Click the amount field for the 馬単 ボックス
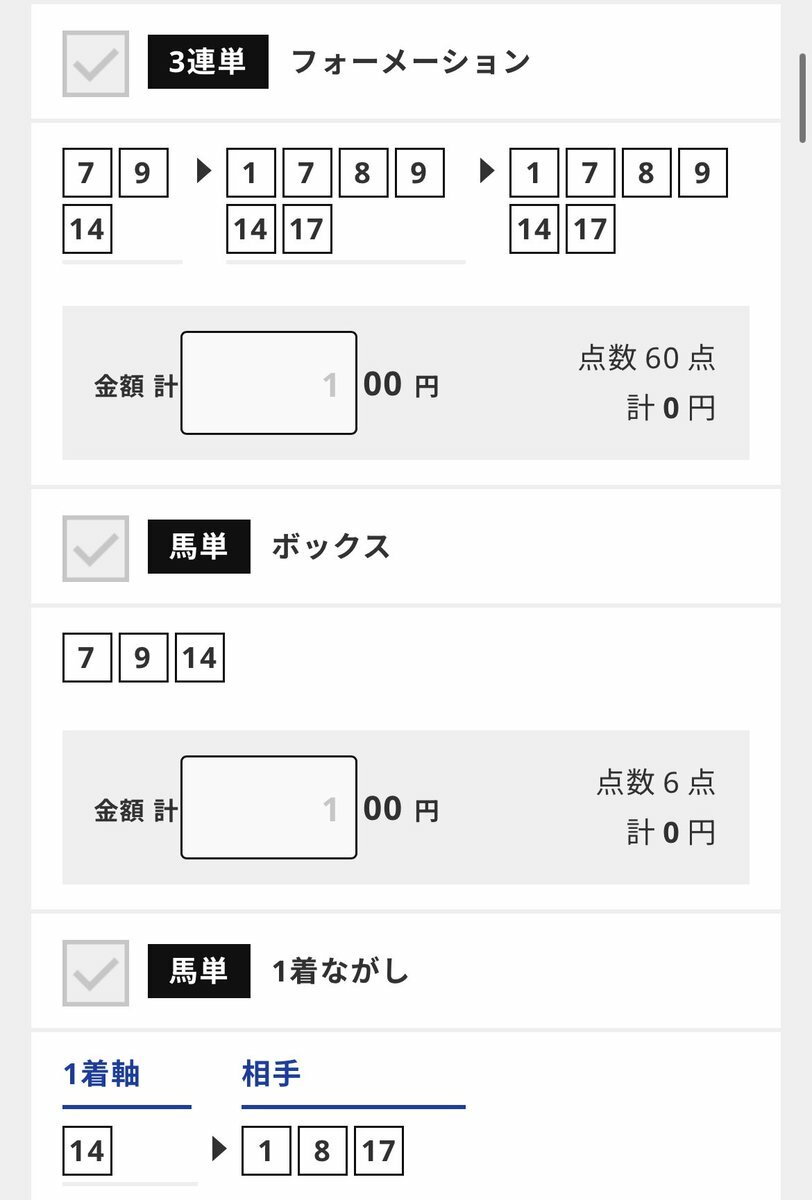 269,807
